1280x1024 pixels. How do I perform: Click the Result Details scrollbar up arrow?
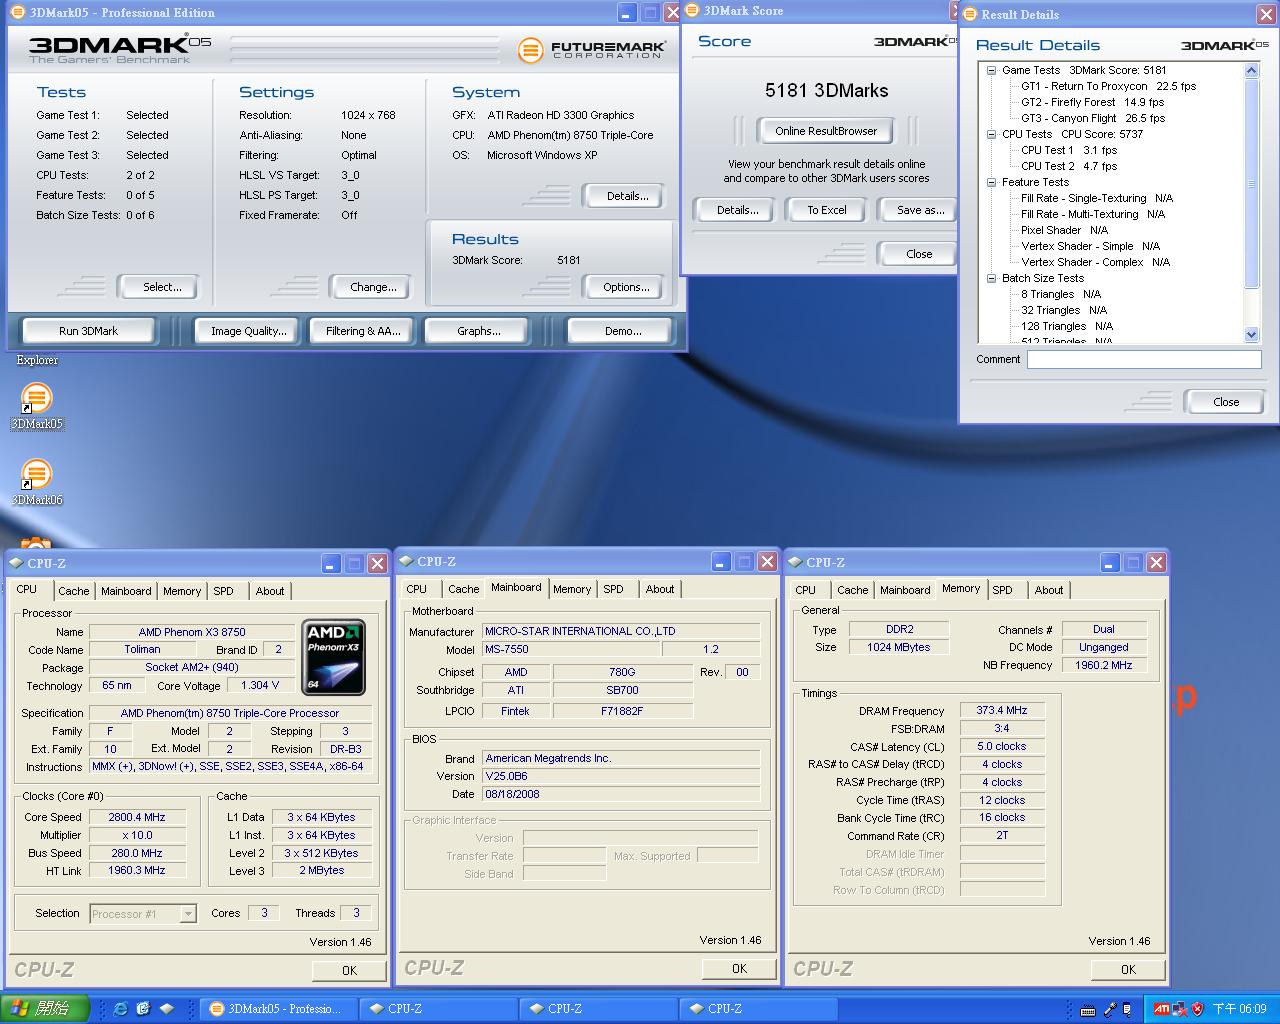click(1251, 70)
